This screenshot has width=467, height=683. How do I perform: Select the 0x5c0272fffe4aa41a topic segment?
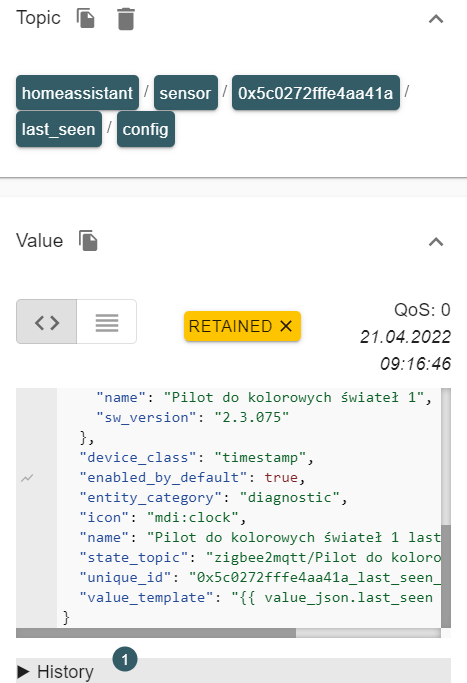(x=316, y=93)
